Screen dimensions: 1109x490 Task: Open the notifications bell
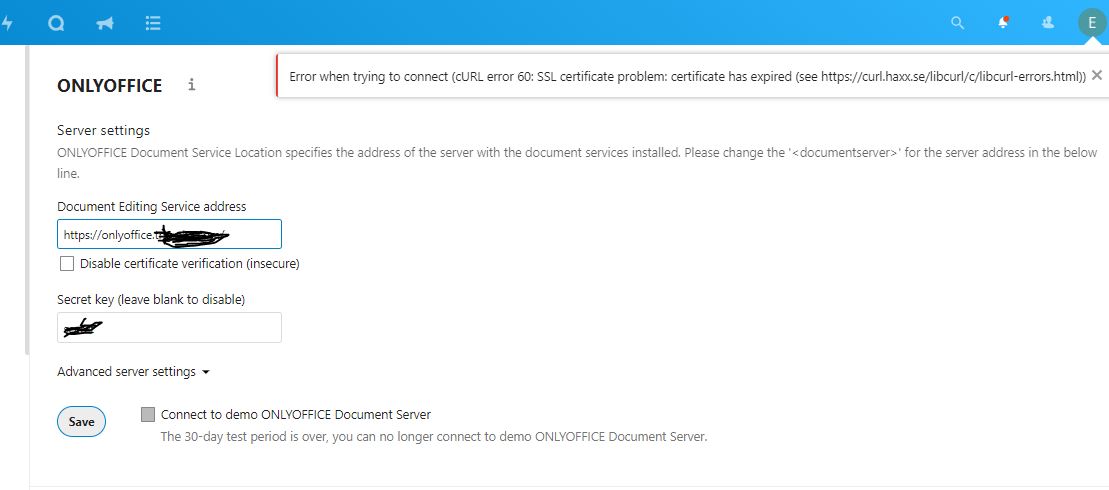[1003, 23]
